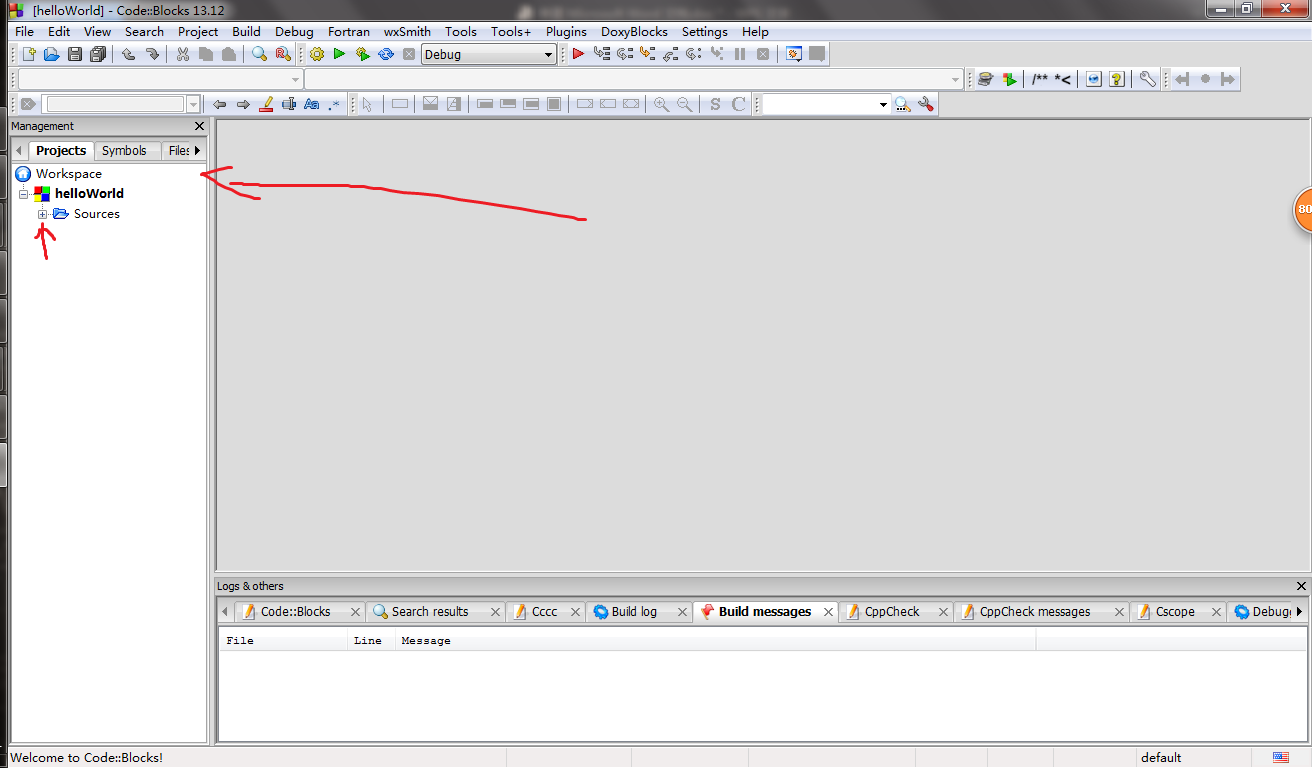Save the current file with the floppy icon
This screenshot has width=1312, height=768.
(74, 54)
